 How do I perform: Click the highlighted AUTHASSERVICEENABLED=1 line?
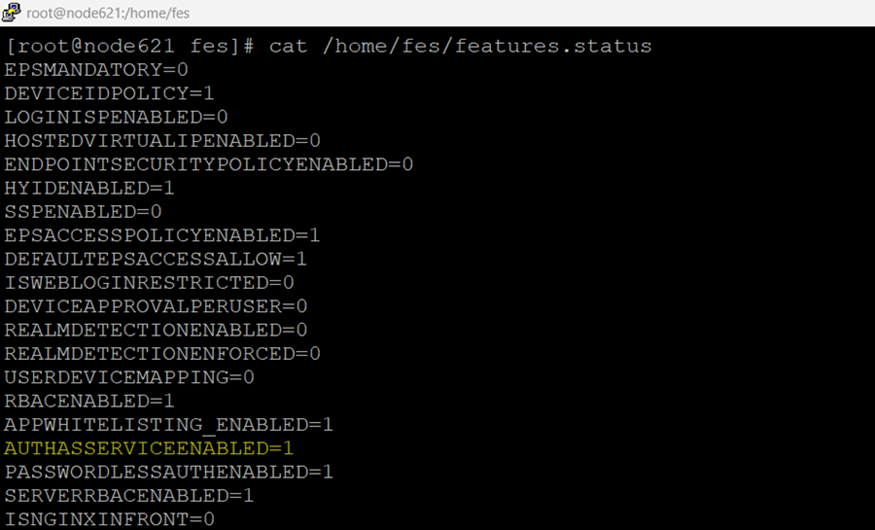pos(149,448)
